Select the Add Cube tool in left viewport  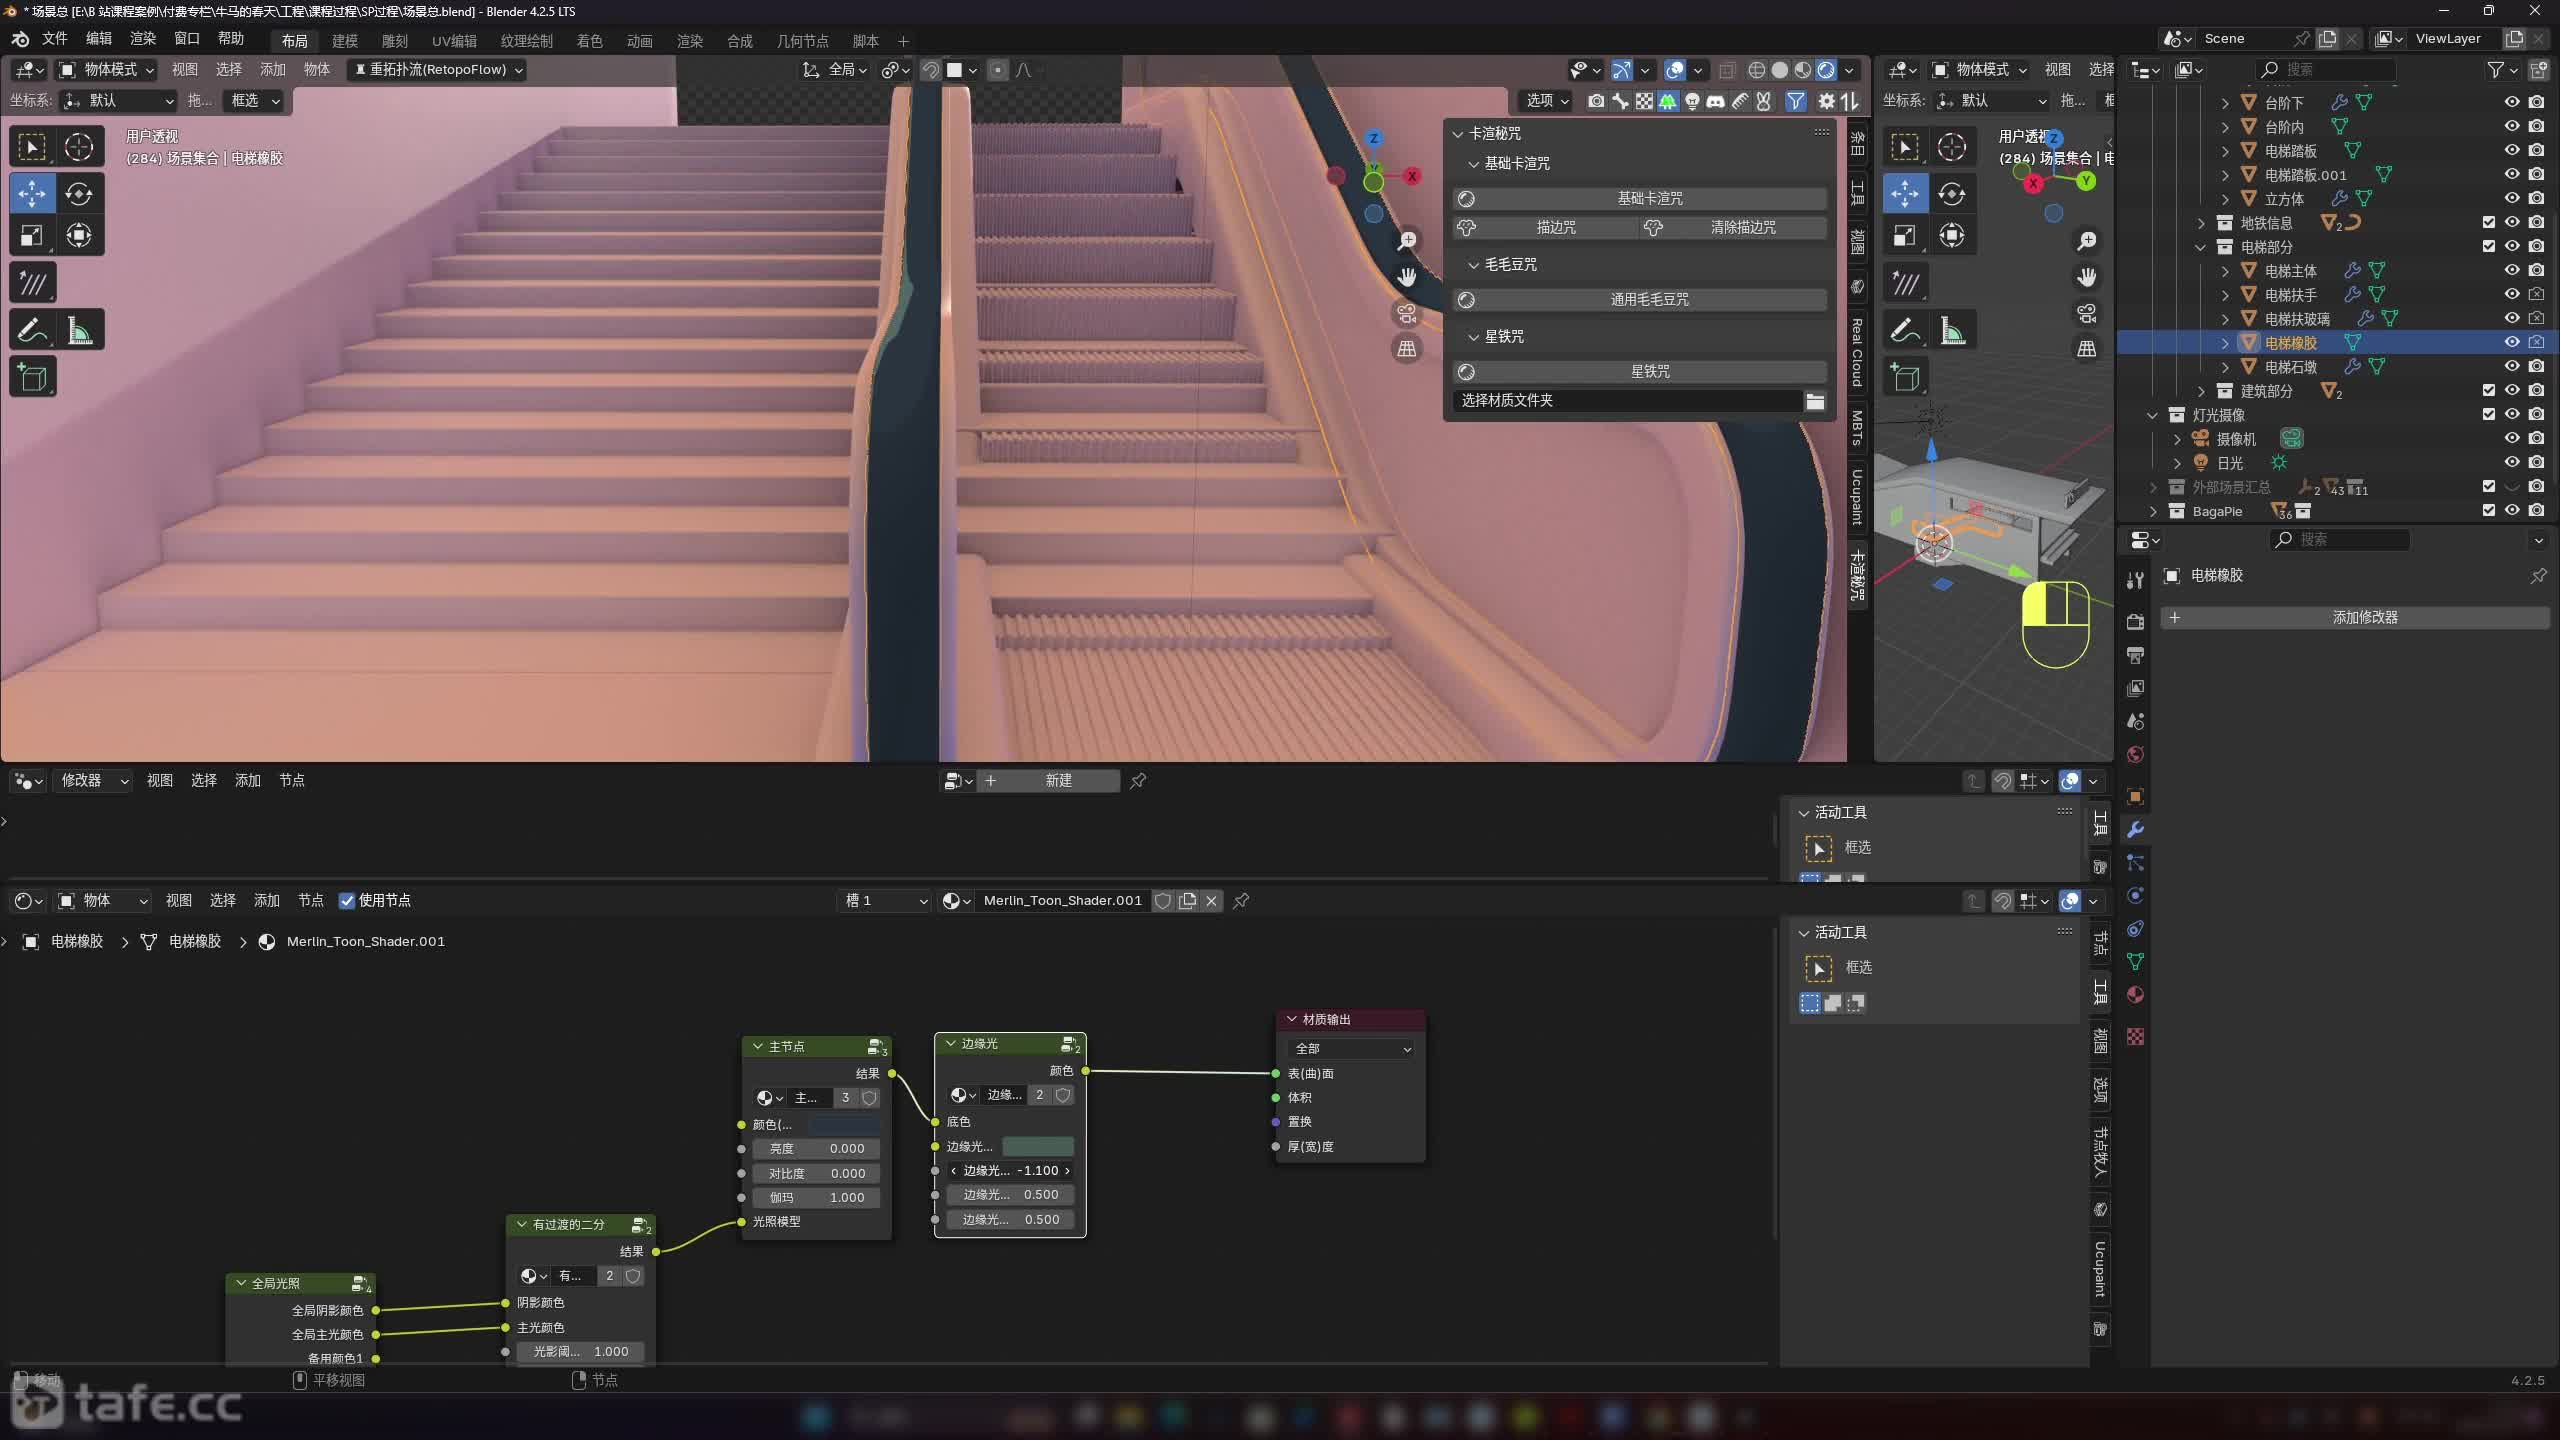coord(32,378)
